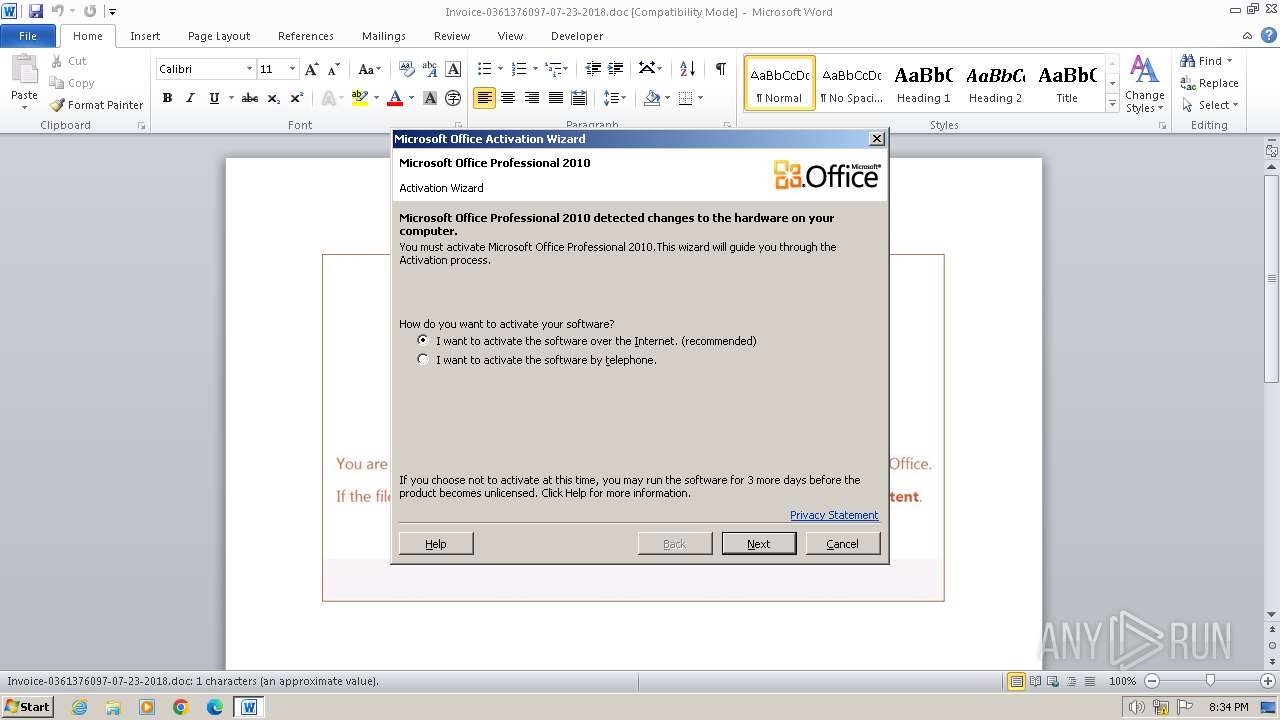1280x720 pixels.
Task: Expand underline style dropdown arrow
Action: 230,98
